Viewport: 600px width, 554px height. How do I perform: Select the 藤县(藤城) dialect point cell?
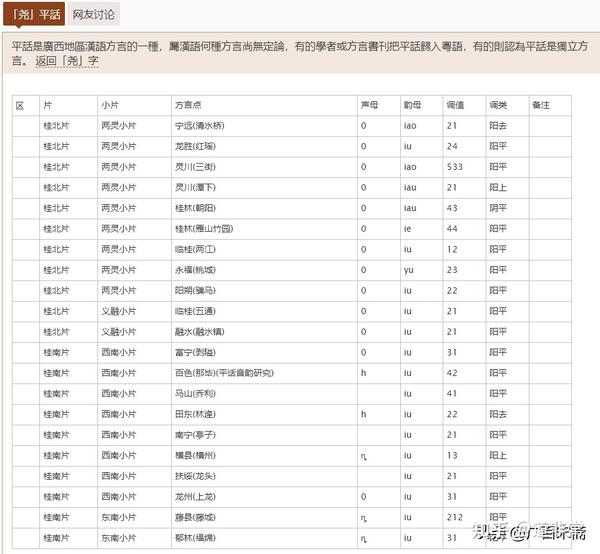264,518
